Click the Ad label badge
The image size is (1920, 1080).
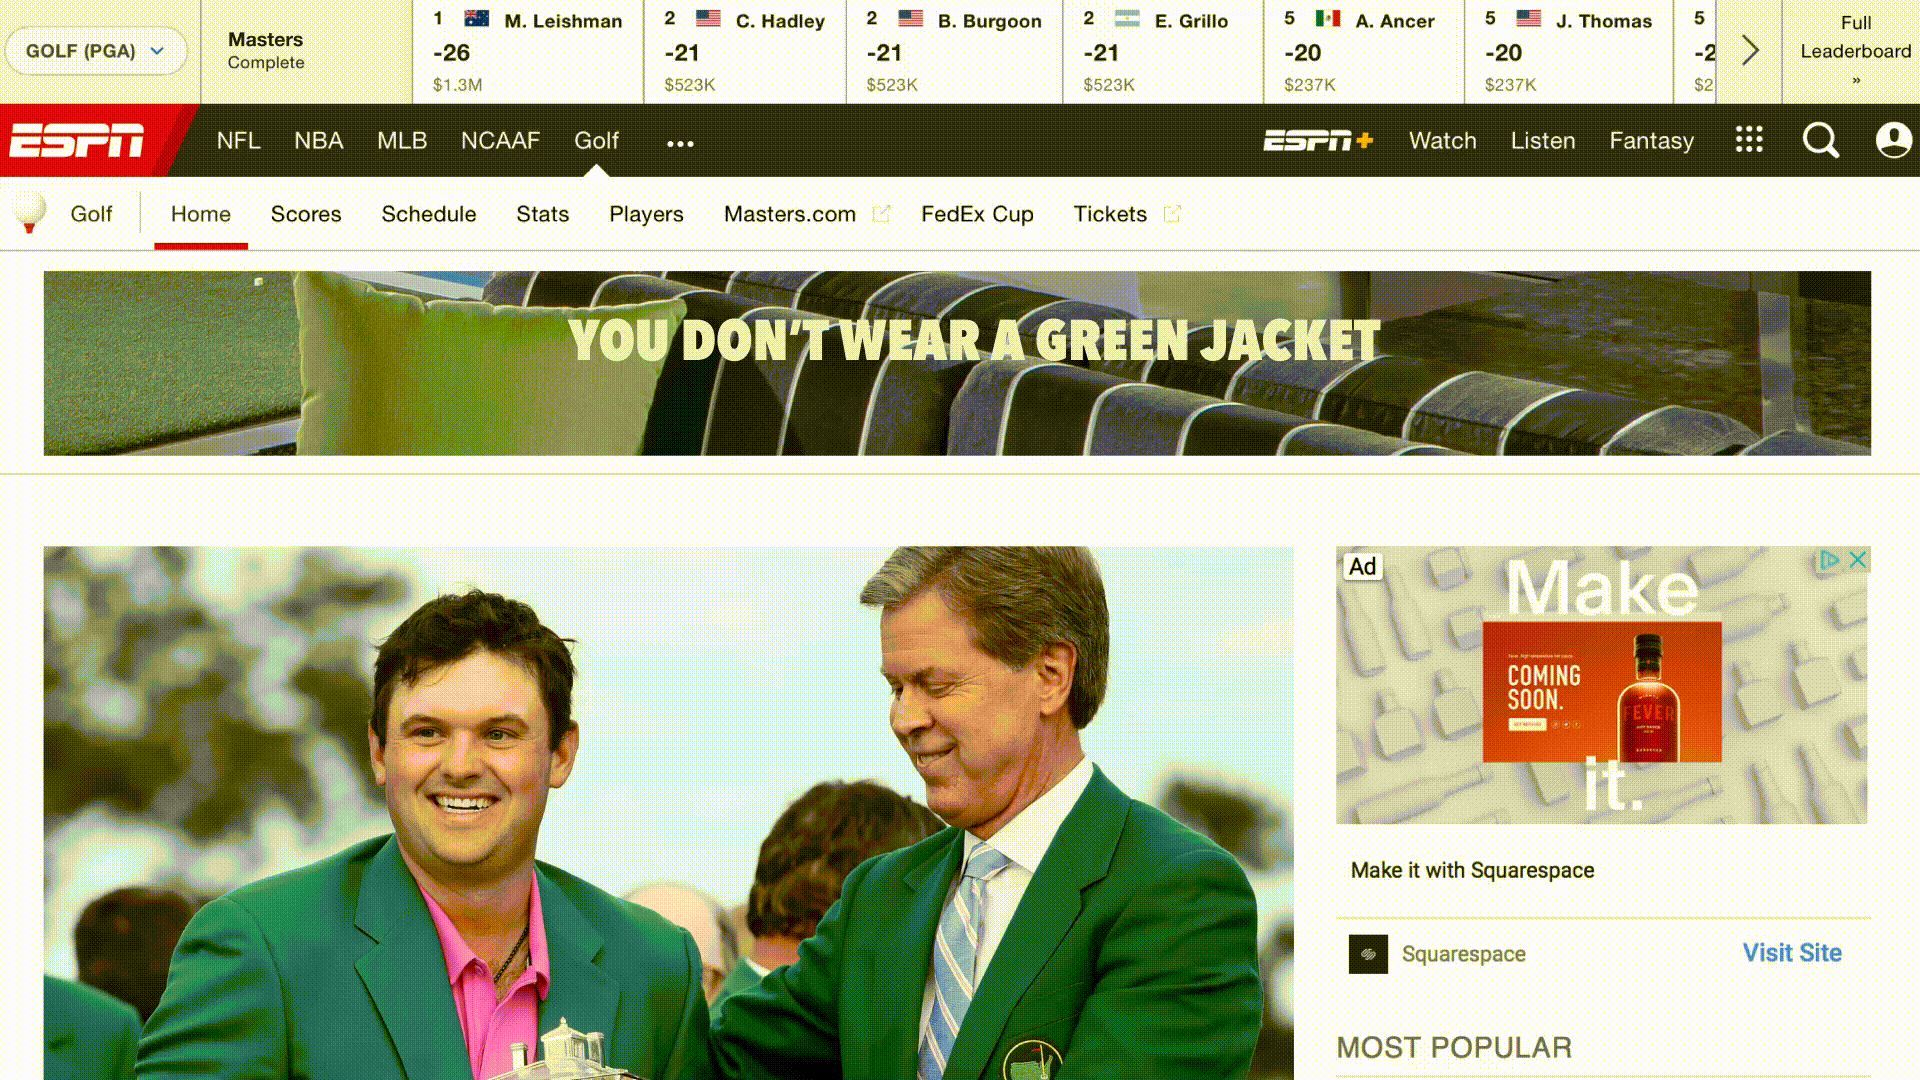(x=1362, y=567)
